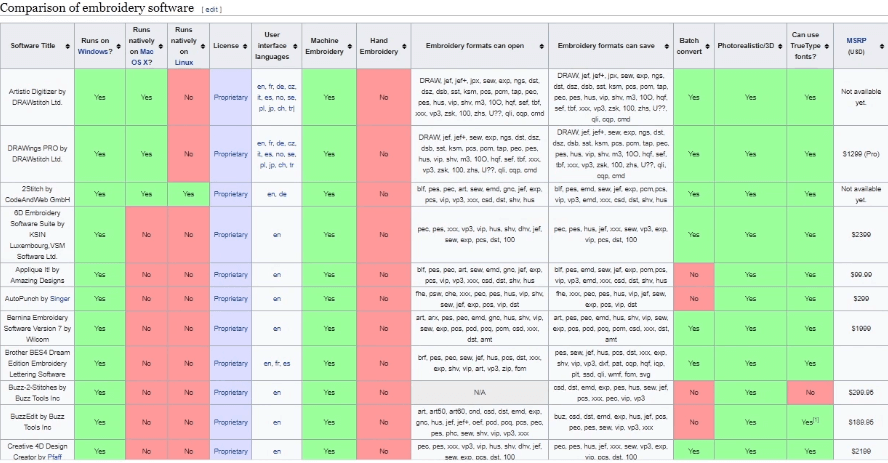Click the '$2399' price cell
The image size is (888, 463).
pyautogui.click(x=861, y=234)
